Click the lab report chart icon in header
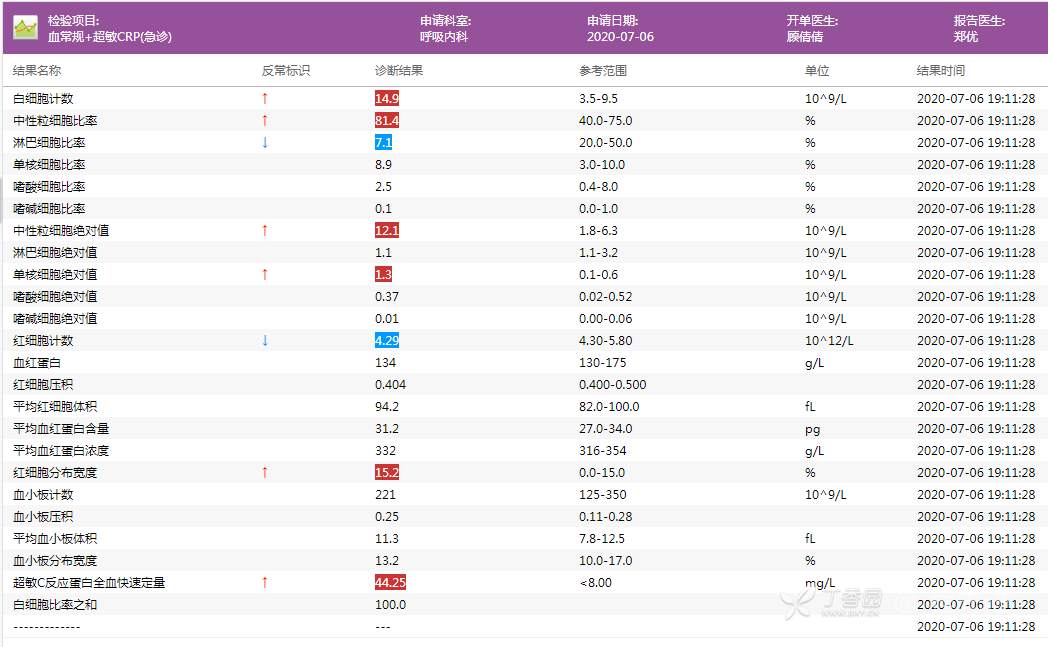Viewport: 1048px width, 647px height. 25,28
